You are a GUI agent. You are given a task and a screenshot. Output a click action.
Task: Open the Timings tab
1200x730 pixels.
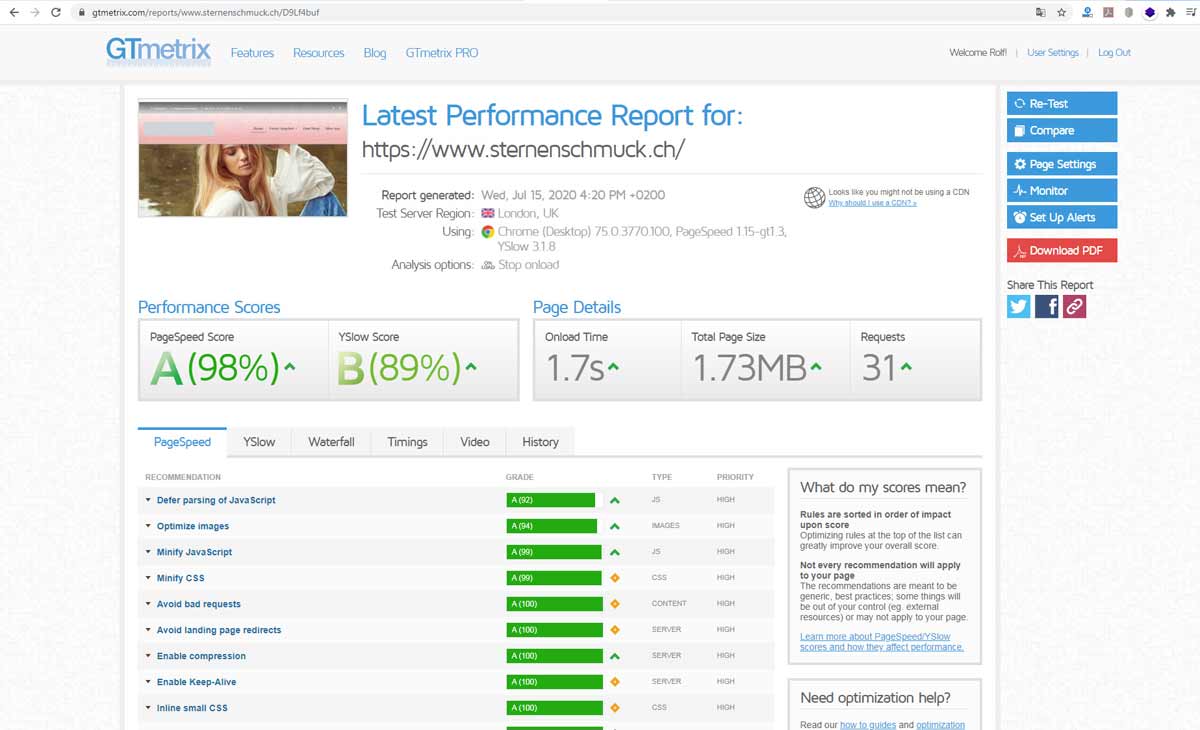(x=407, y=442)
